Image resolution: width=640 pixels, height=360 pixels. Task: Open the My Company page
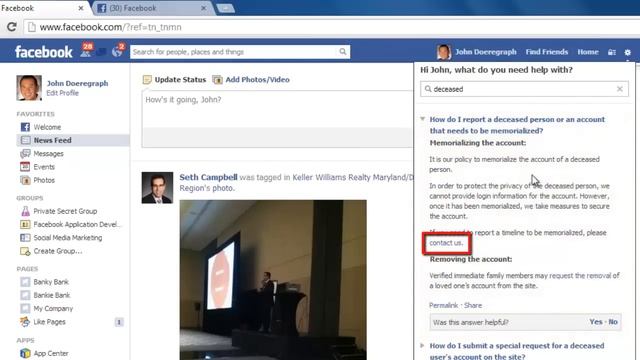[x=53, y=309]
